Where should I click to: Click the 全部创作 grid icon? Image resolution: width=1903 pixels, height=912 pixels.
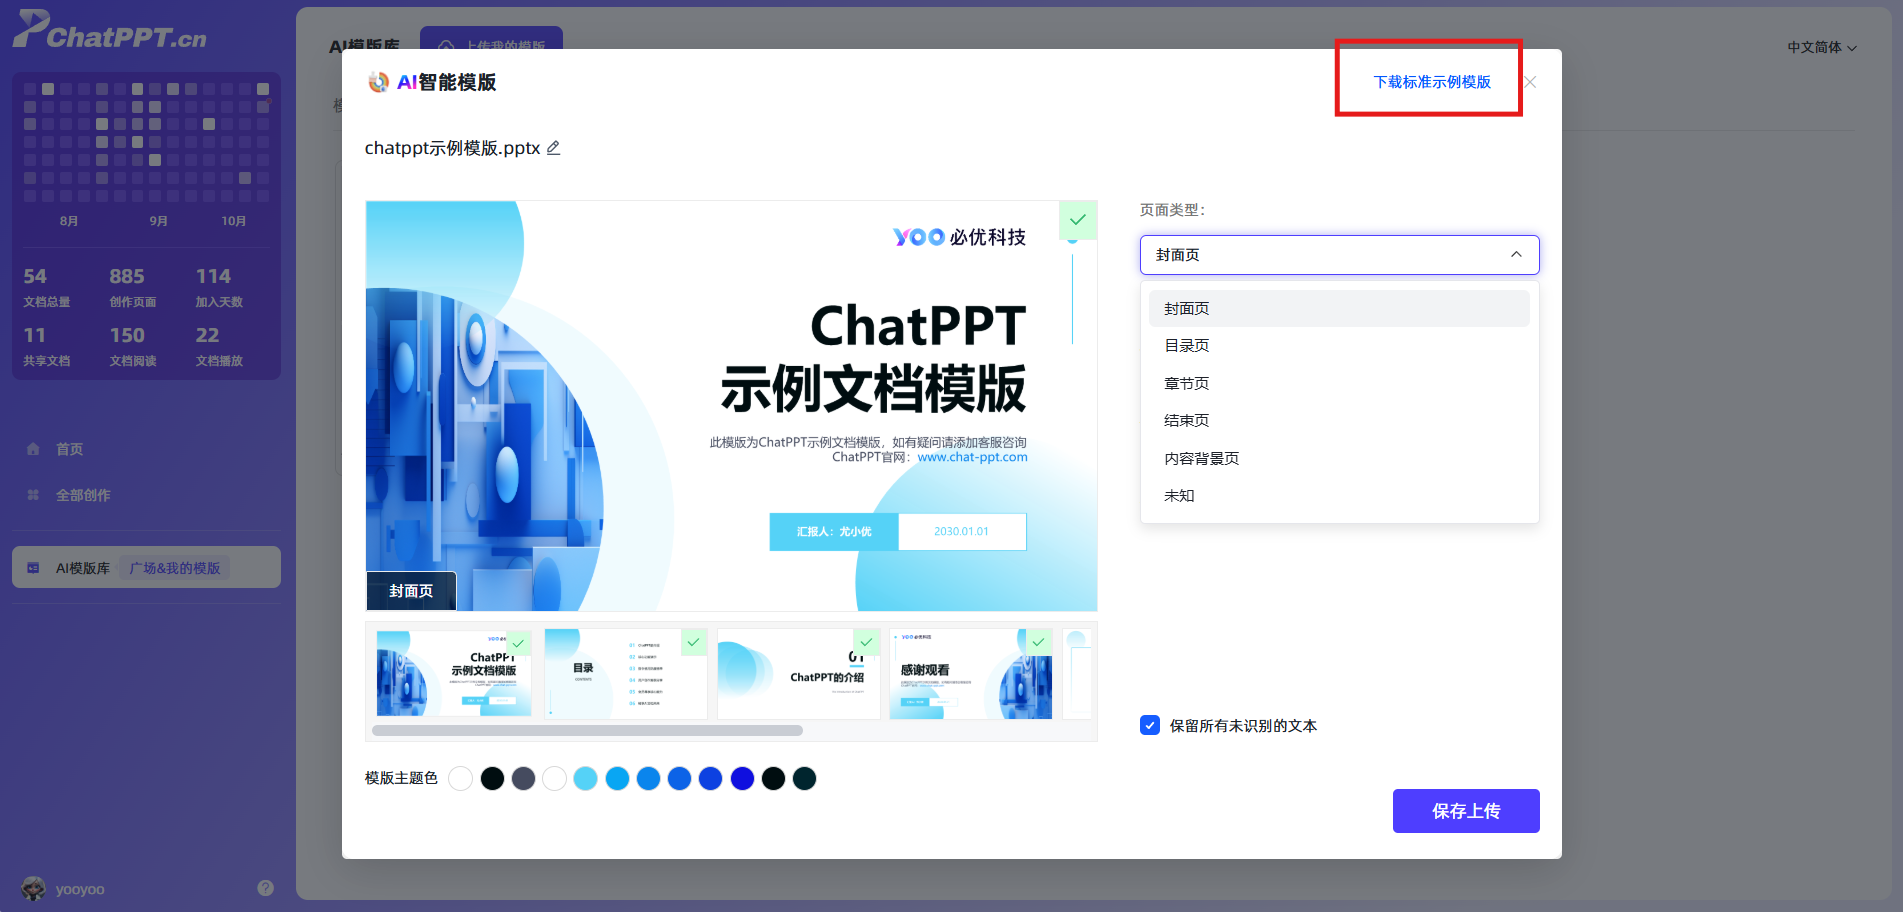(33, 495)
